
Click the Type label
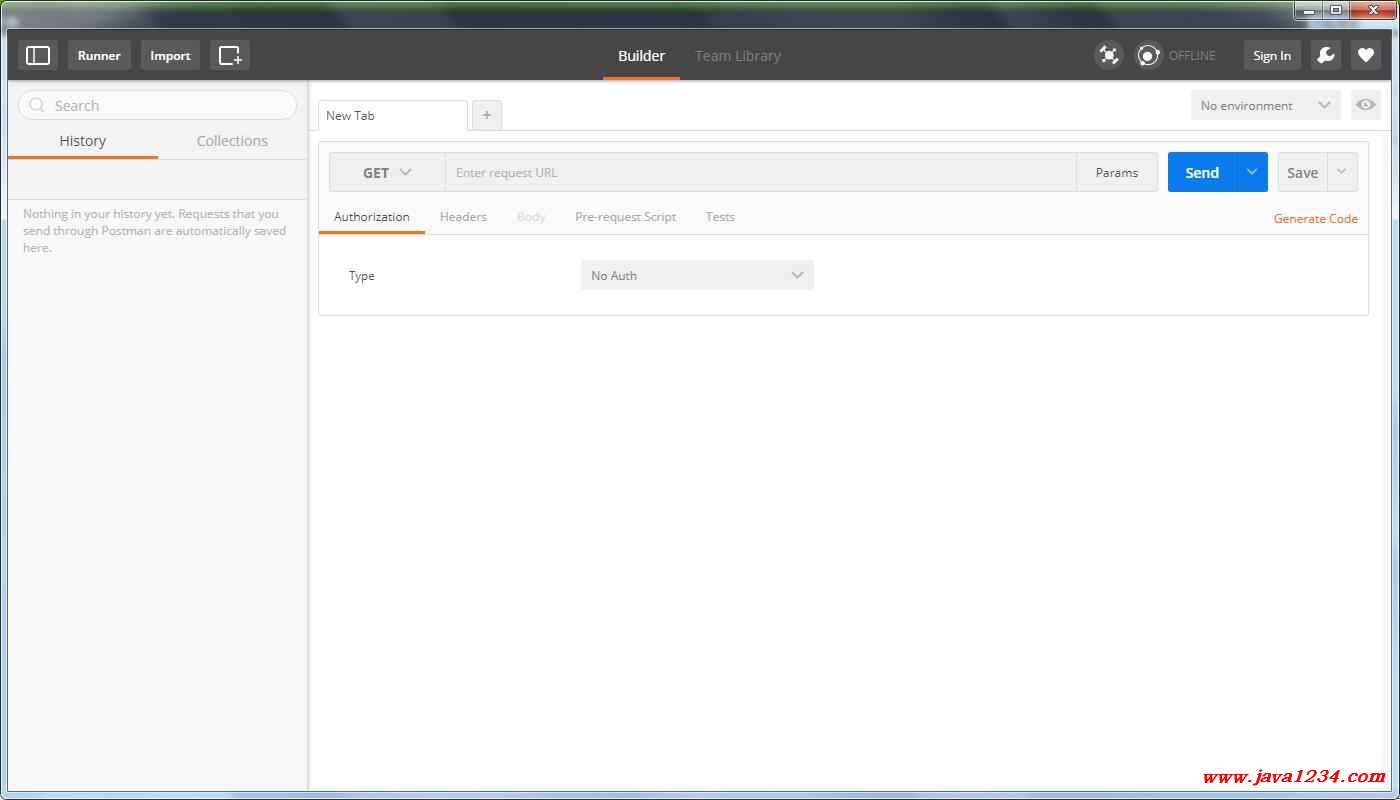[362, 276]
